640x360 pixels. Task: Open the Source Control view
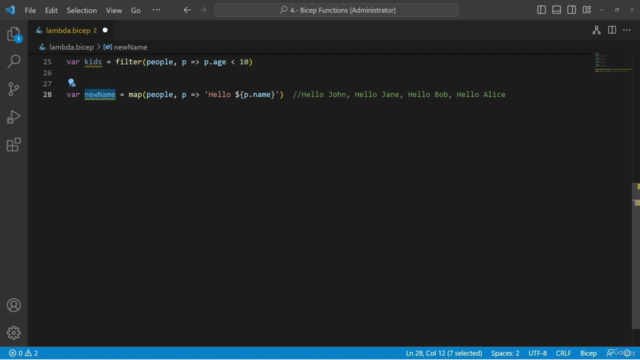click(14, 89)
